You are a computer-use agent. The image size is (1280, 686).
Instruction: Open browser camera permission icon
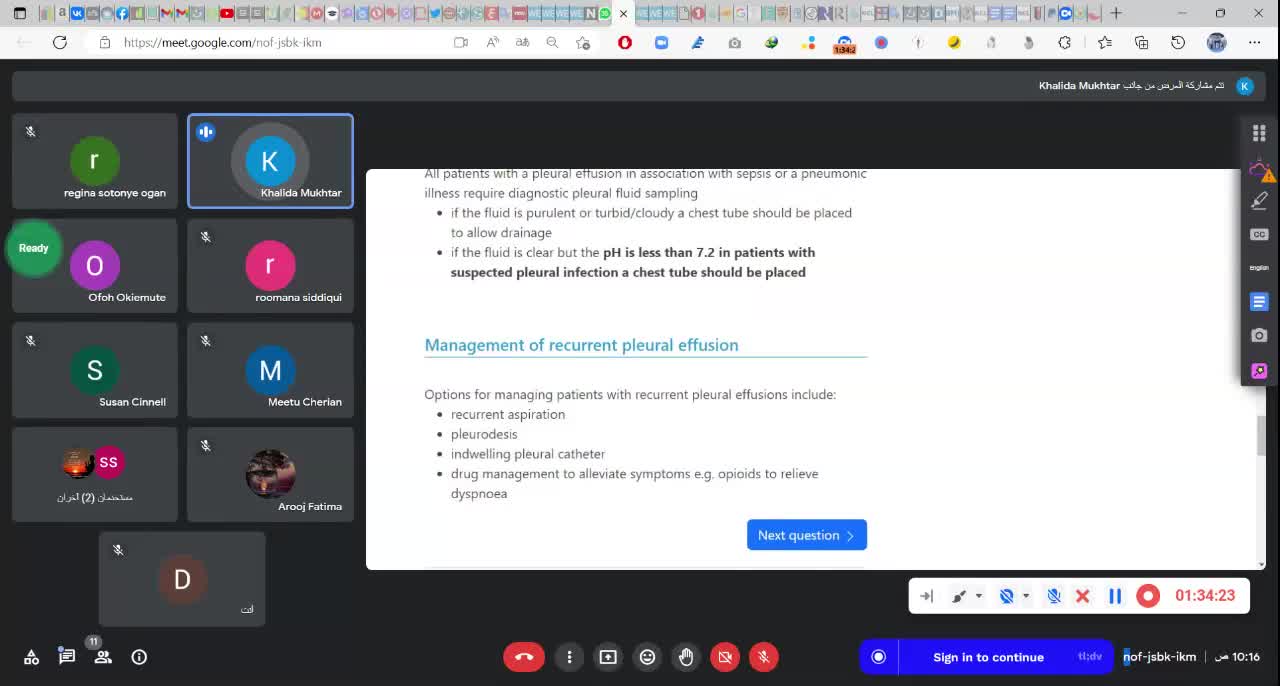(461, 42)
